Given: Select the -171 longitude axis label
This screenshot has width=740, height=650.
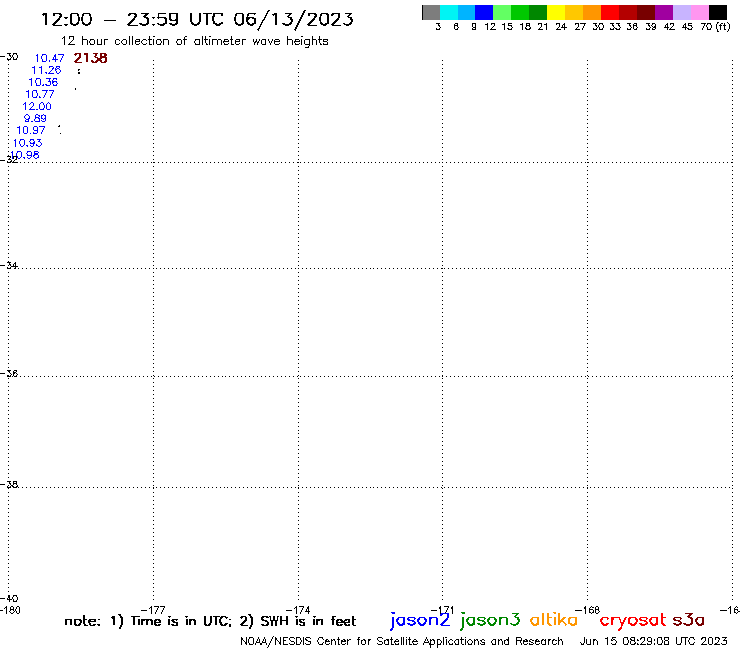Looking at the screenshot, I should point(443,610).
